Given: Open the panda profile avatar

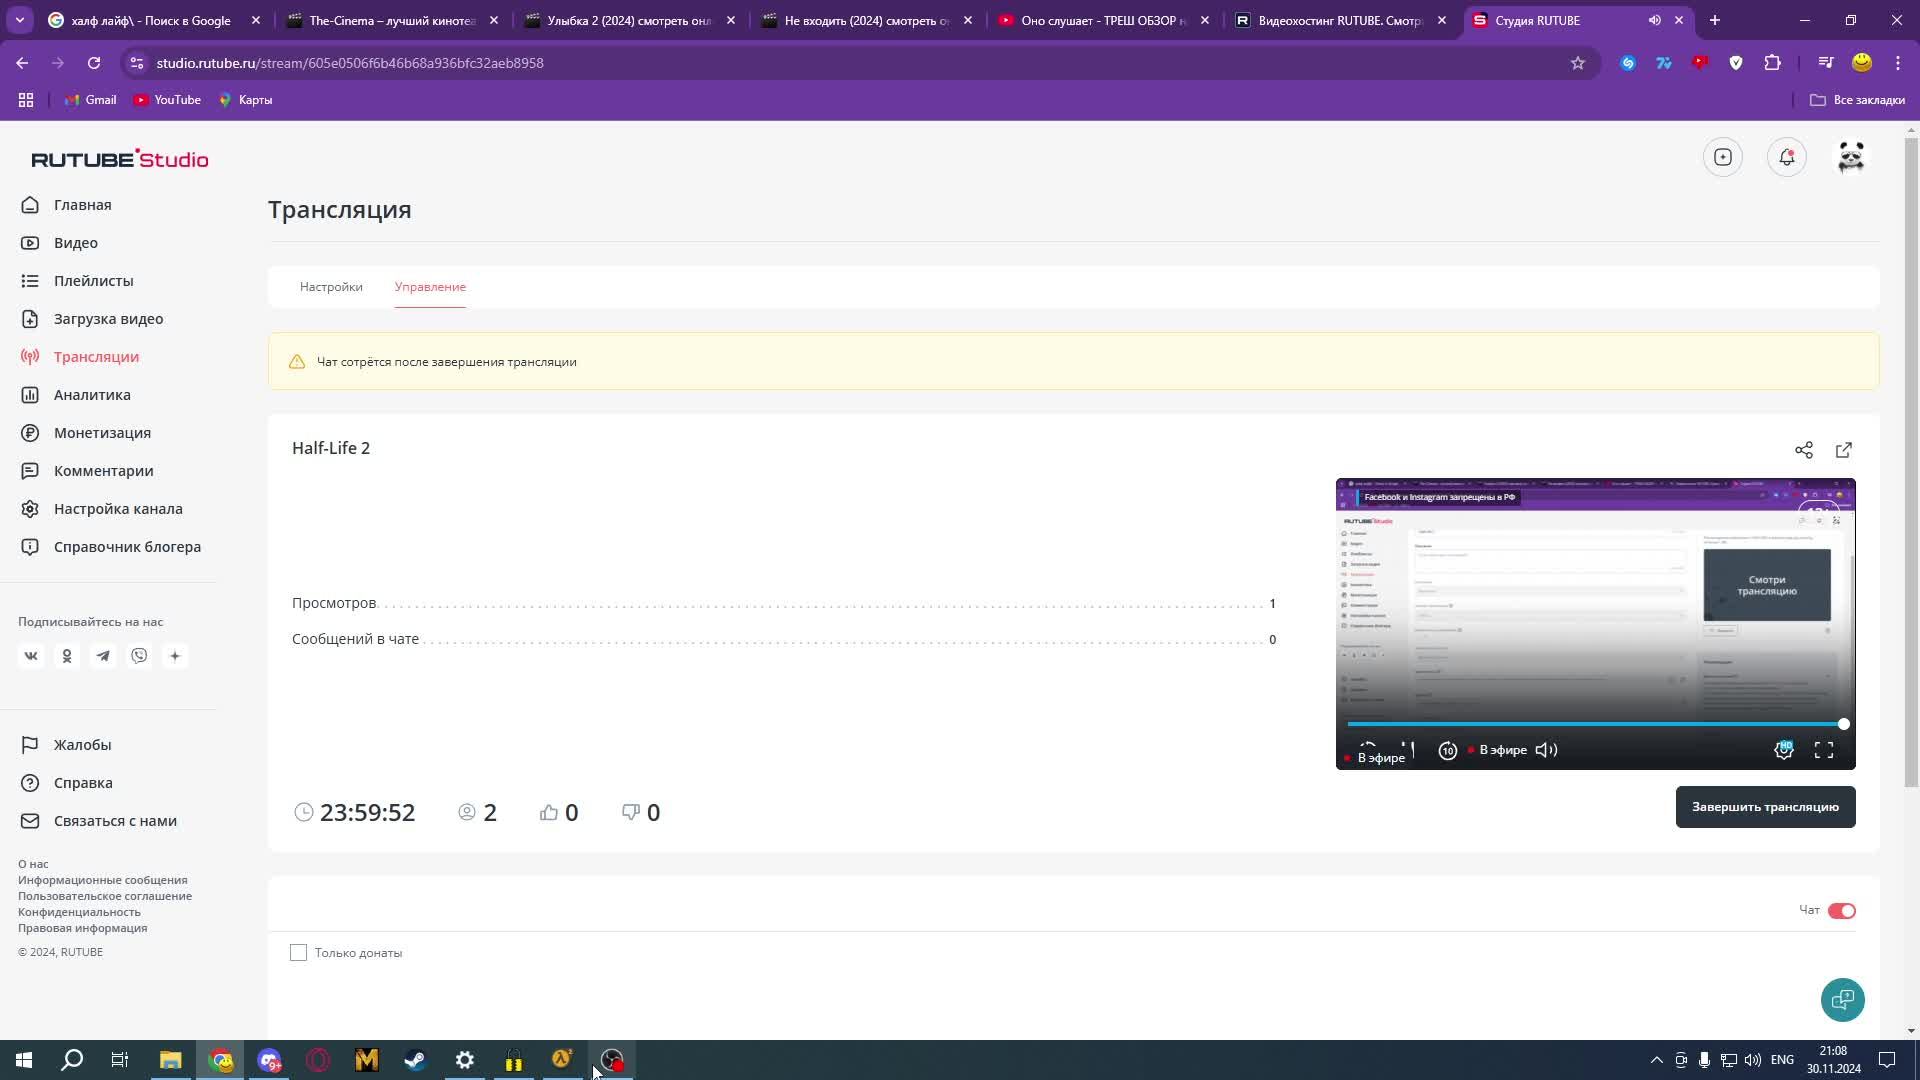Looking at the screenshot, I should 1851,157.
